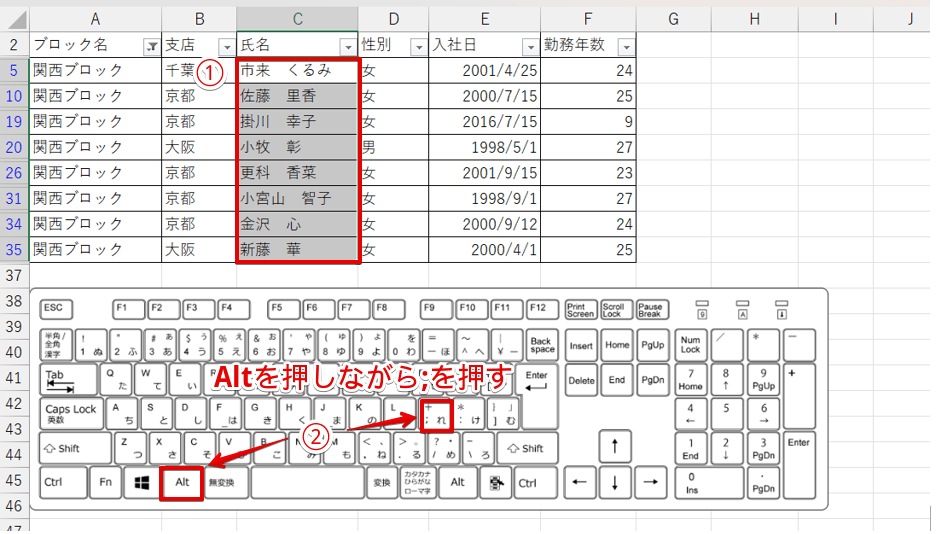Select the cell with date 2016/7/15
Viewport: 938px width, 534px height.
tap(484, 122)
